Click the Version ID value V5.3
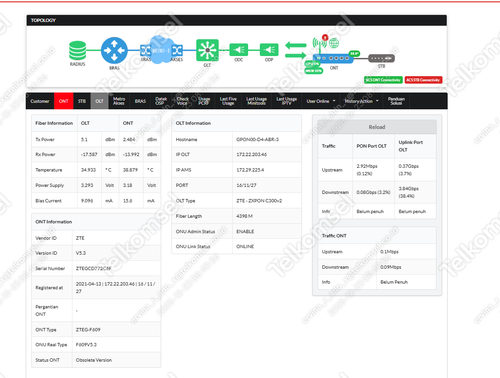Image resolution: width=500 pixels, height=378 pixels. click(81, 253)
